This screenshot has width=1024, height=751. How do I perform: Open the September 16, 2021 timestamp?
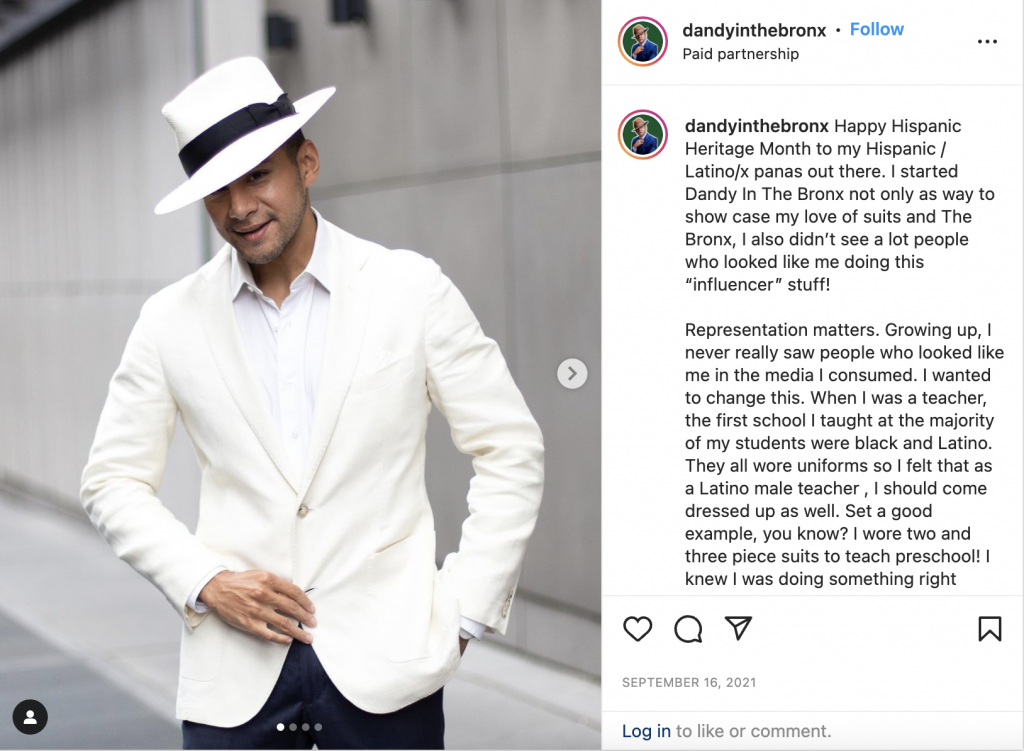pyautogui.click(x=689, y=682)
